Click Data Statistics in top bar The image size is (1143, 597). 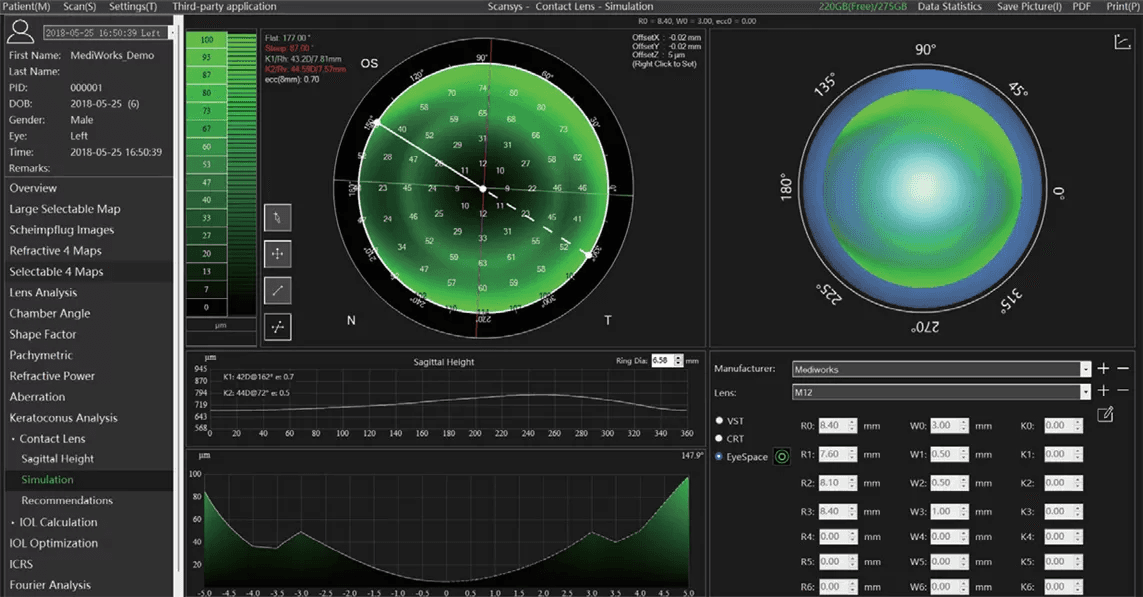pos(950,7)
